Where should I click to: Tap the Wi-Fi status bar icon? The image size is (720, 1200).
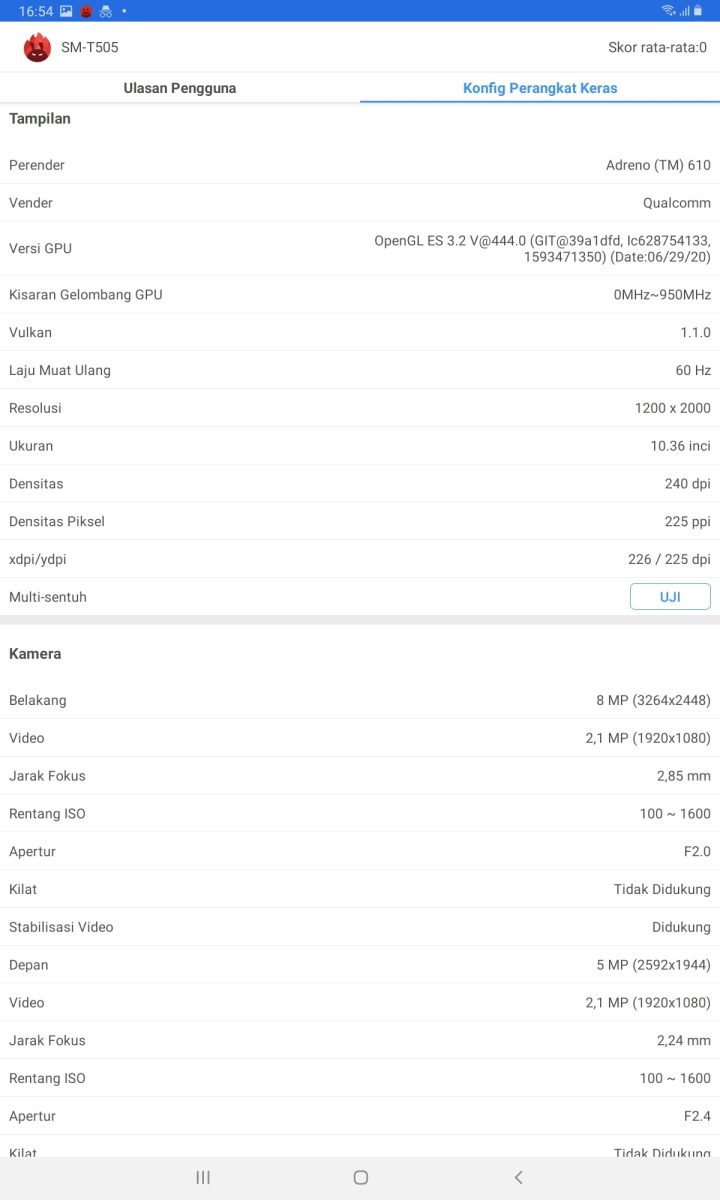tap(668, 11)
